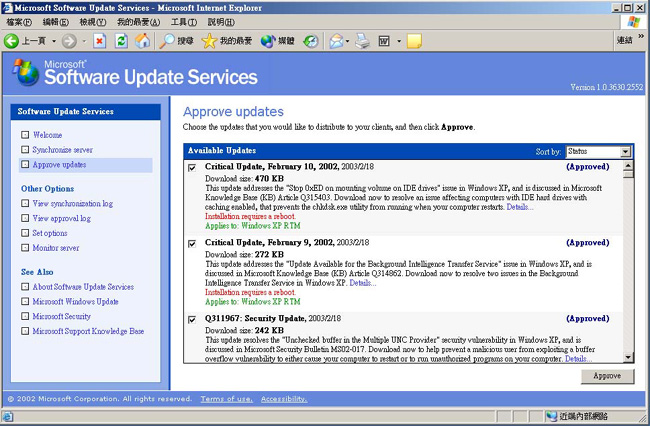
Task: Click the Mail envelope icon
Action: point(336,41)
